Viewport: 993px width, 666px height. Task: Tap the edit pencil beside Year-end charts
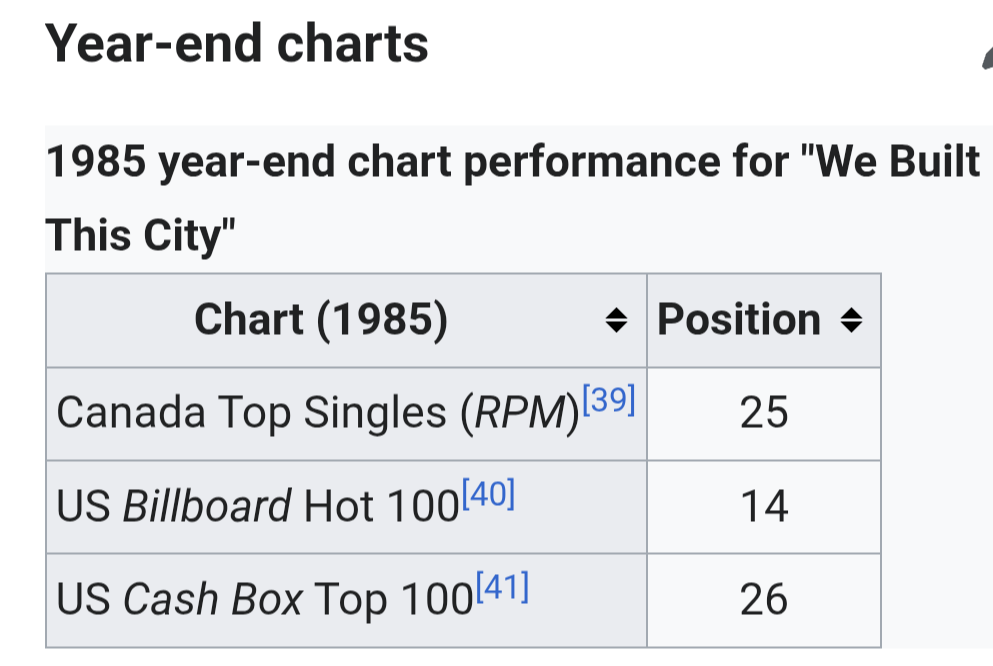coord(987,57)
